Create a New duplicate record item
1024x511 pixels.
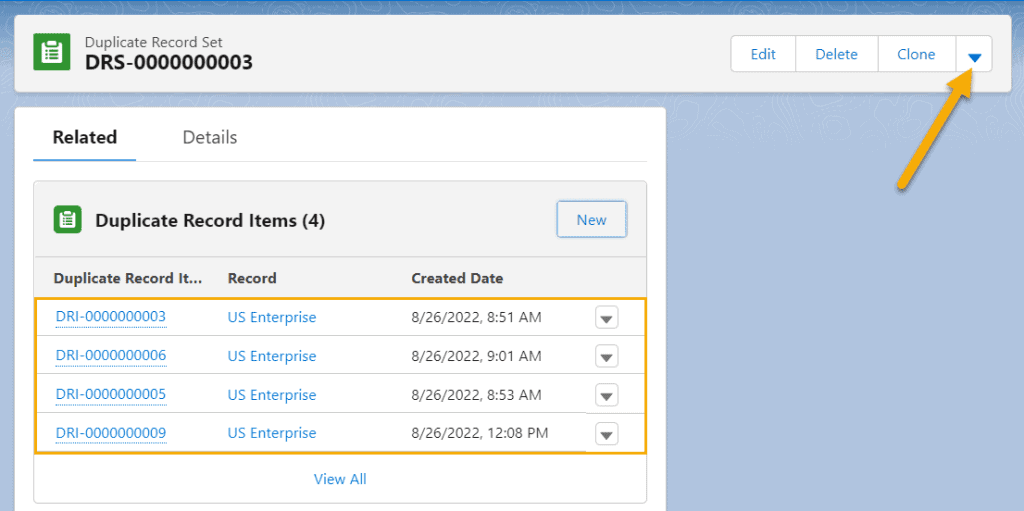(x=592, y=220)
